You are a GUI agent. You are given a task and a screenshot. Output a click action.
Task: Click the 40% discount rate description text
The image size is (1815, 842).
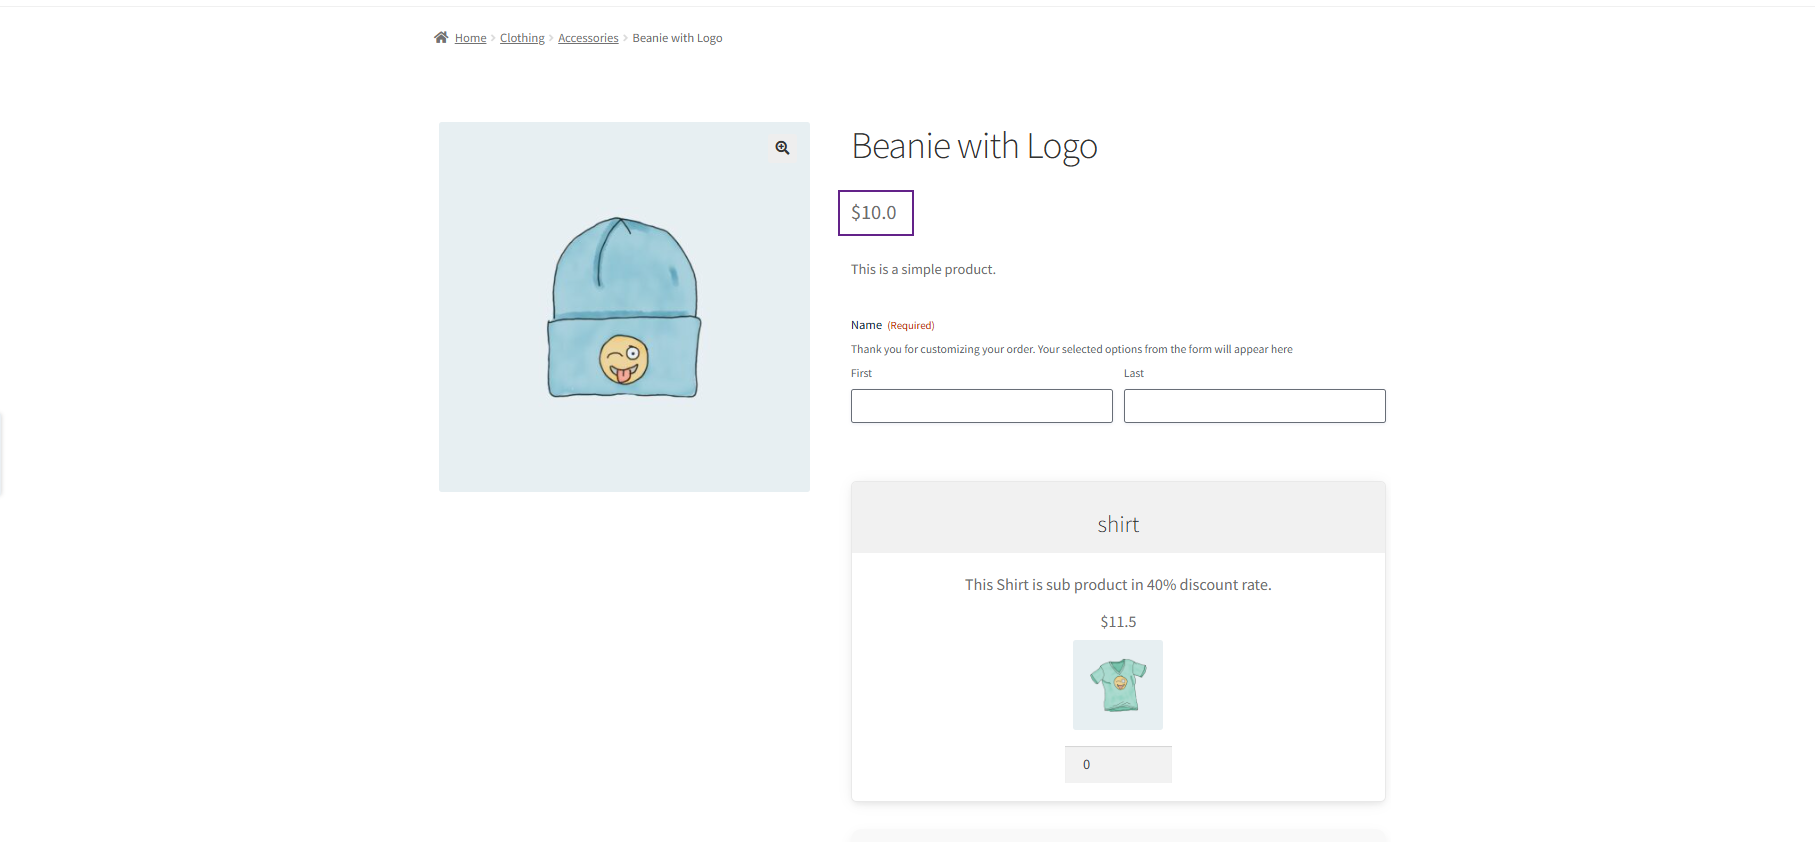click(x=1118, y=585)
